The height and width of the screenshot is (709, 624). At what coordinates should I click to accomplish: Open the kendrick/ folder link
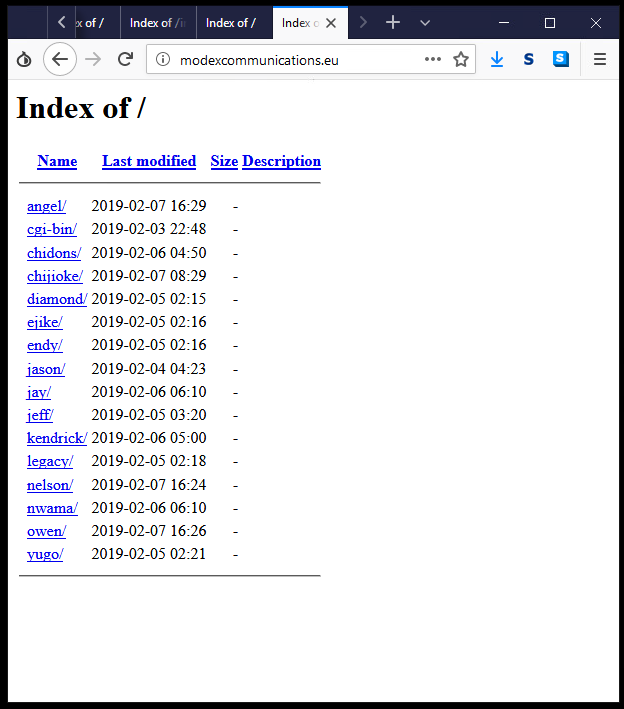57,438
